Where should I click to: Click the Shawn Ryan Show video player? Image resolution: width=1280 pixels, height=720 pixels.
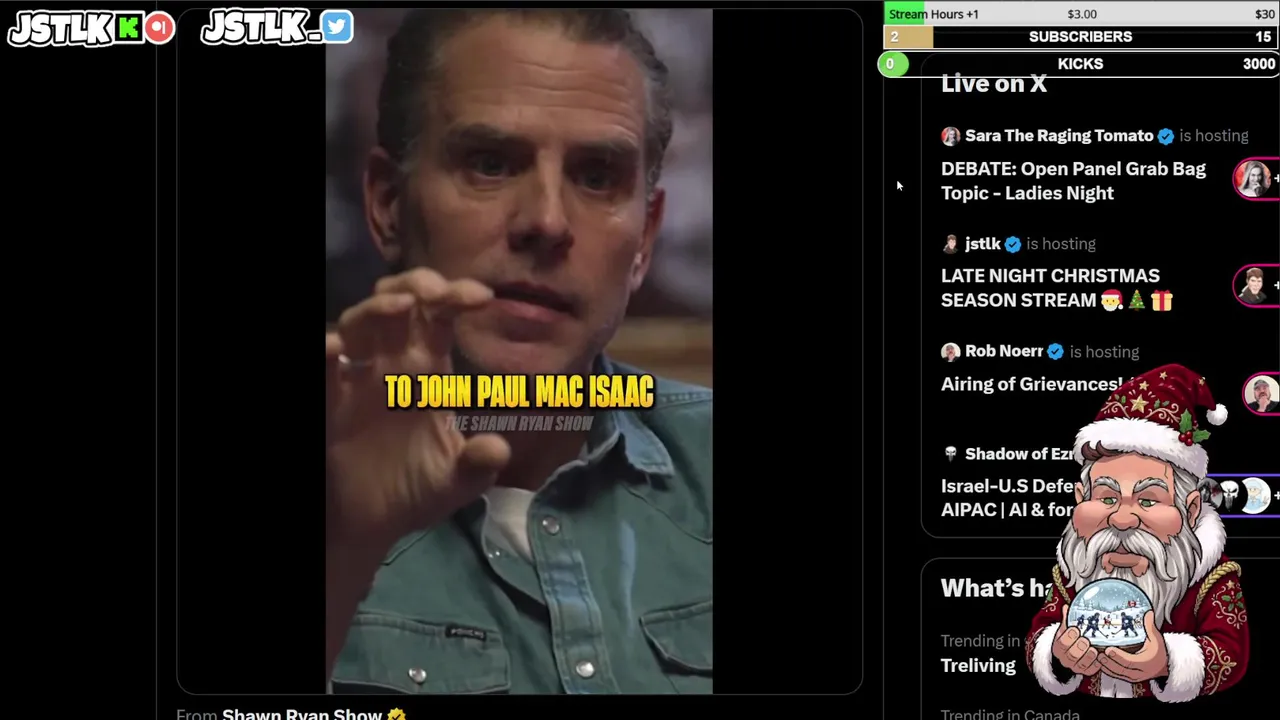pos(519,351)
